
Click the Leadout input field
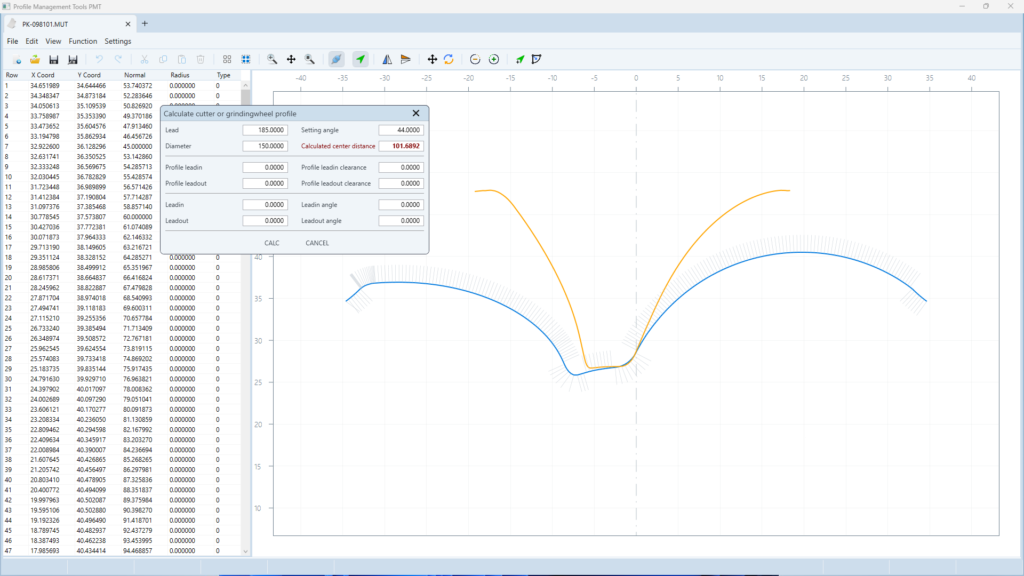265,221
